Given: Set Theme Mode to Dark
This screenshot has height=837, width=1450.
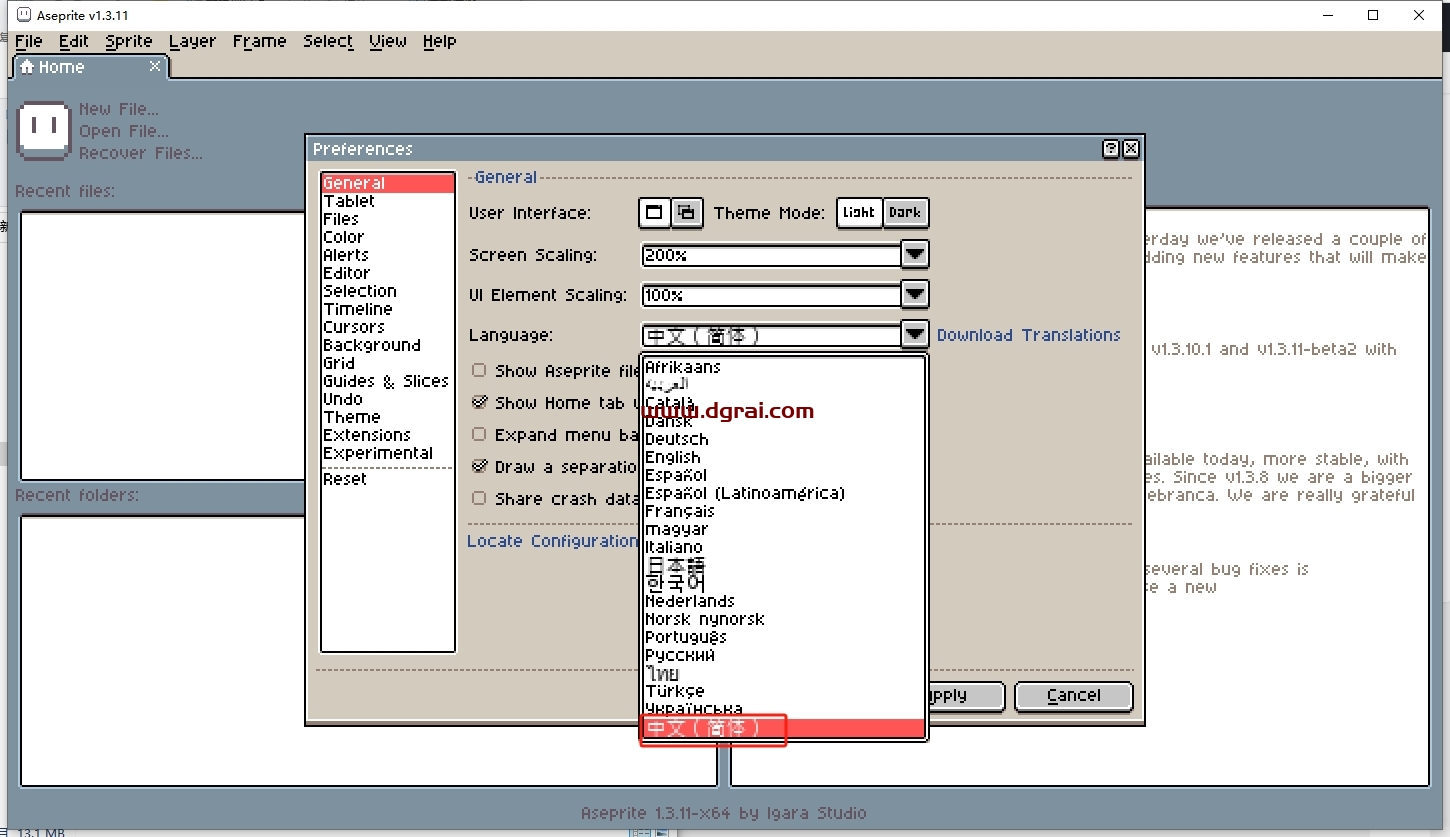Looking at the screenshot, I should [x=906, y=212].
